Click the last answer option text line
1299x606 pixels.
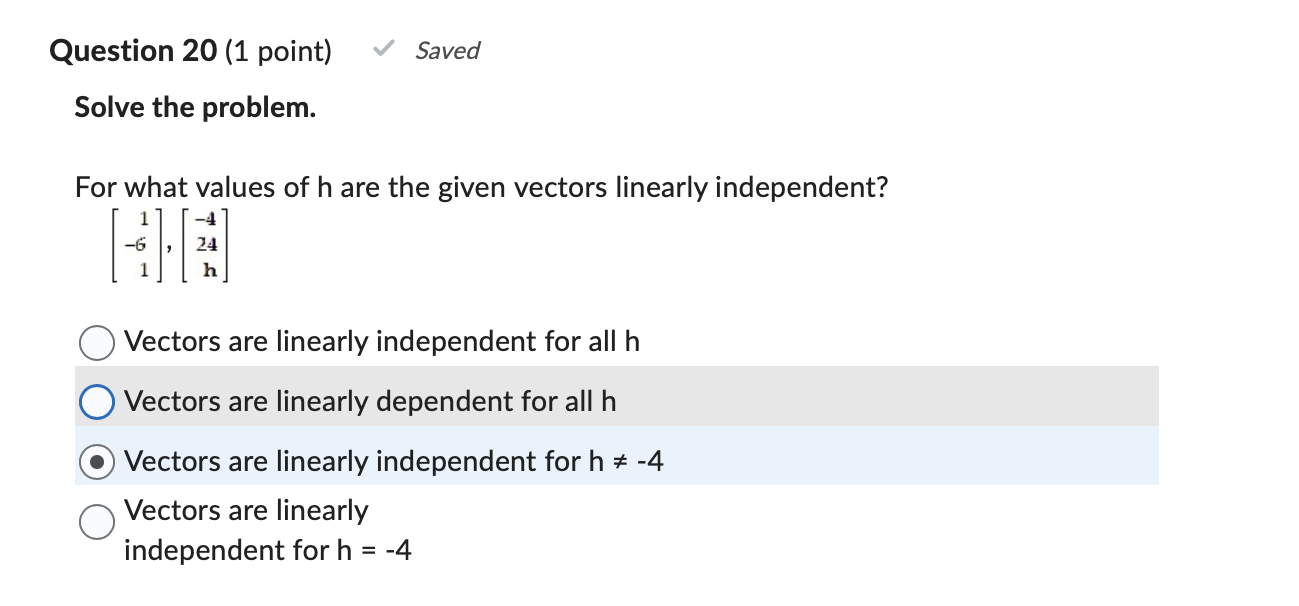click(x=268, y=549)
